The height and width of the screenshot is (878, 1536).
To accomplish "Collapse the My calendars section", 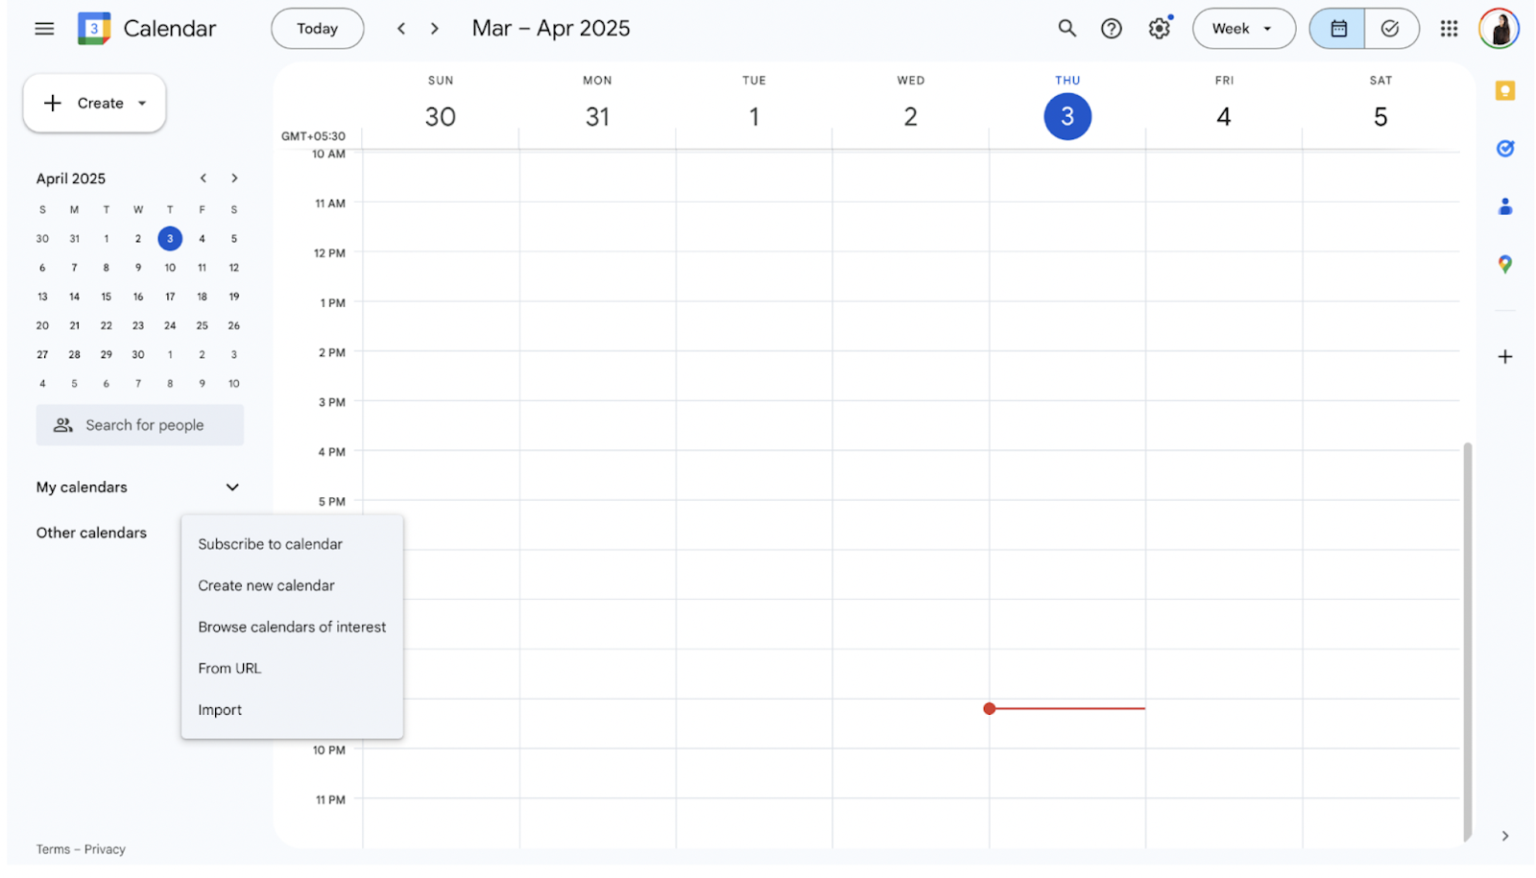I will click(x=232, y=487).
